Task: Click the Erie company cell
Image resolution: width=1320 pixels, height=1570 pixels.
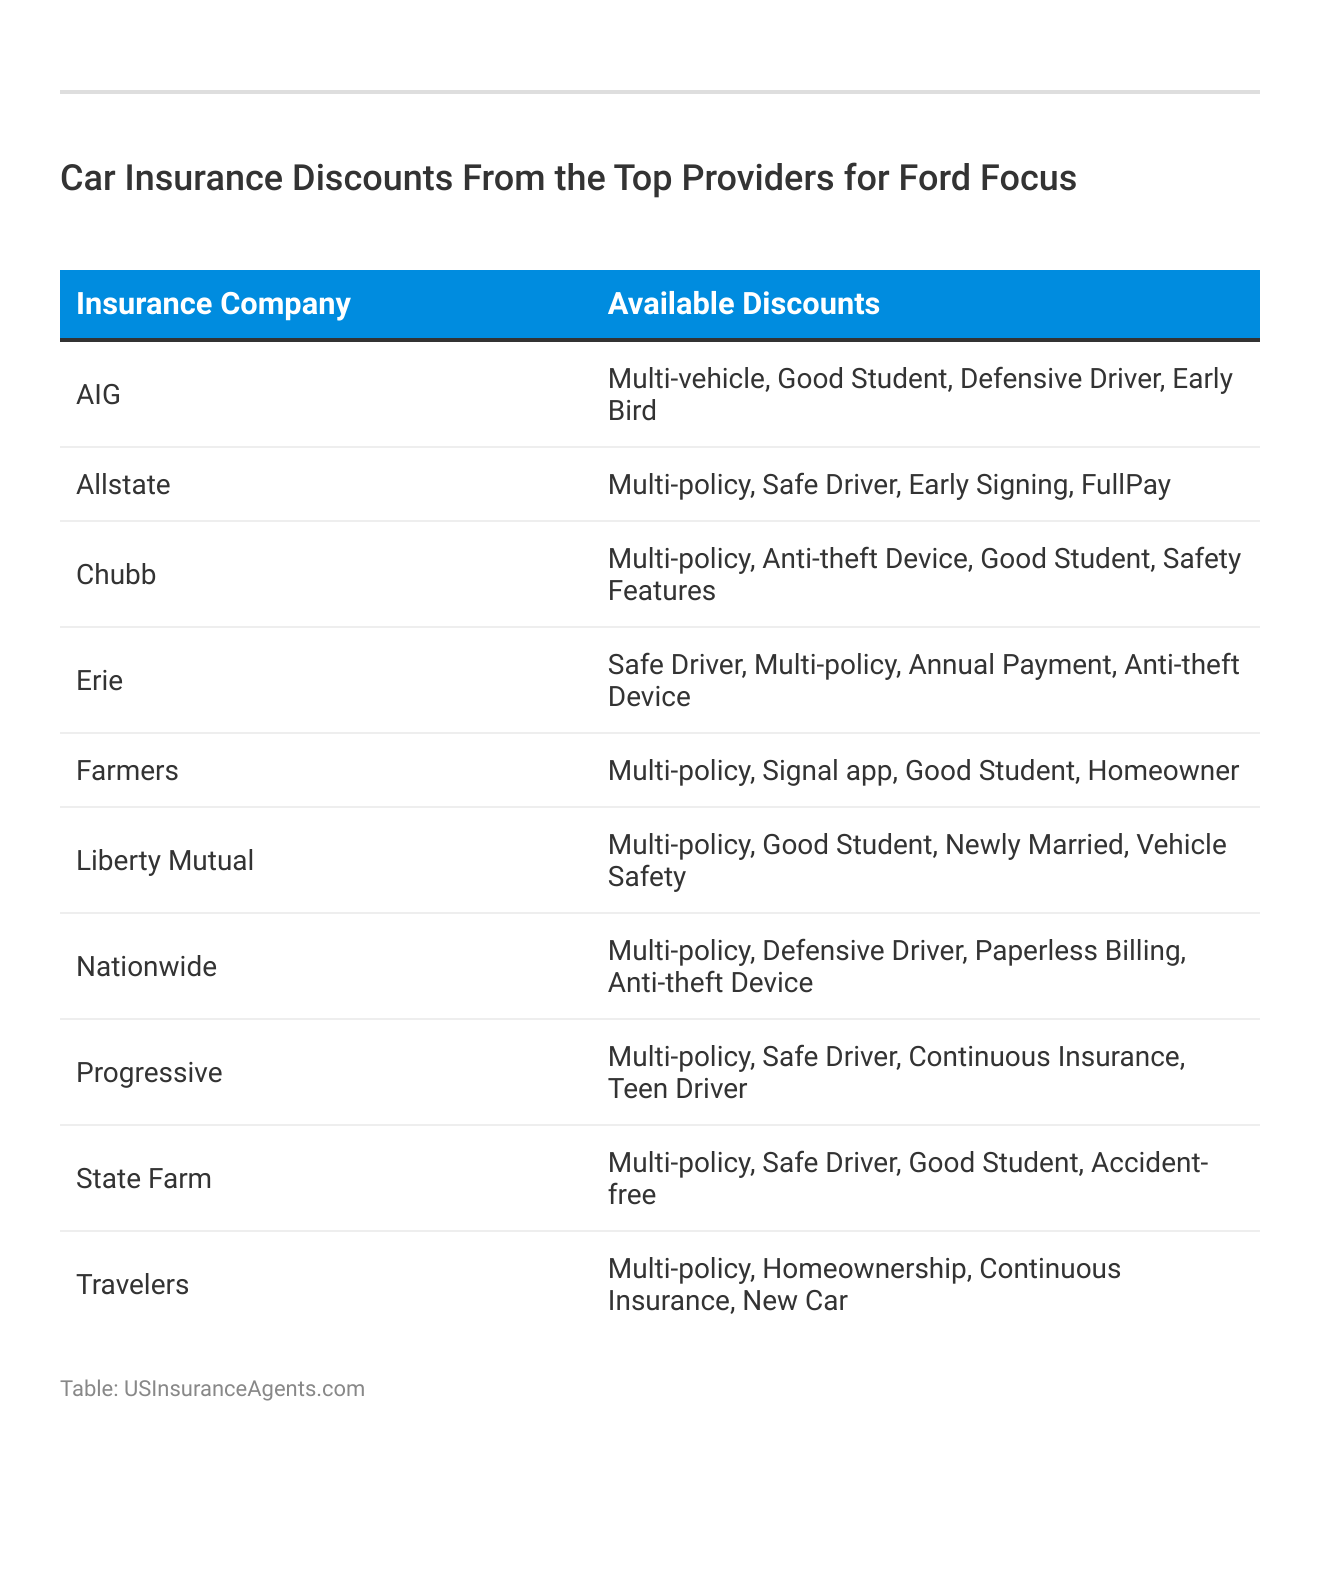Action: pyautogui.click(x=99, y=681)
